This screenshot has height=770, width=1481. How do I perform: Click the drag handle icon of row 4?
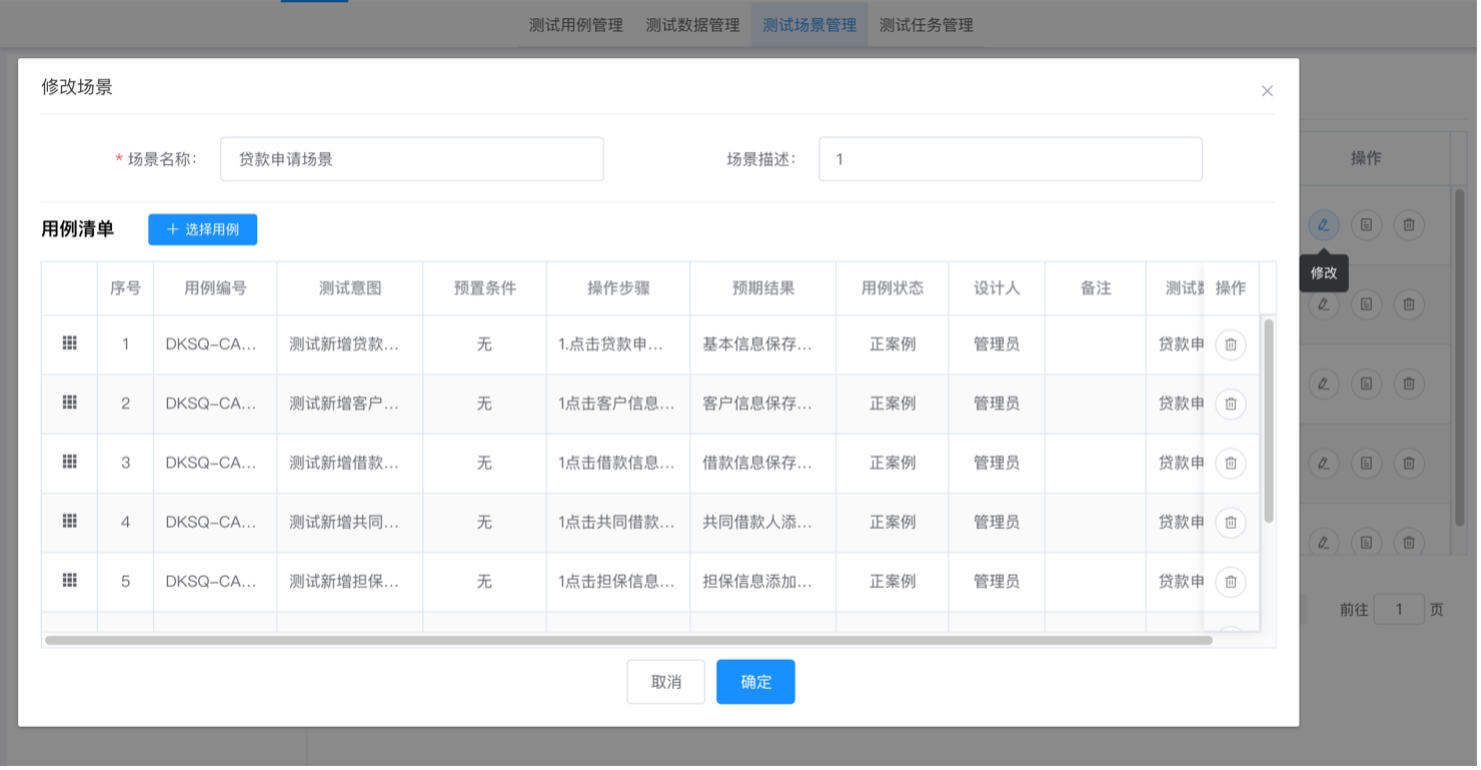point(69,521)
